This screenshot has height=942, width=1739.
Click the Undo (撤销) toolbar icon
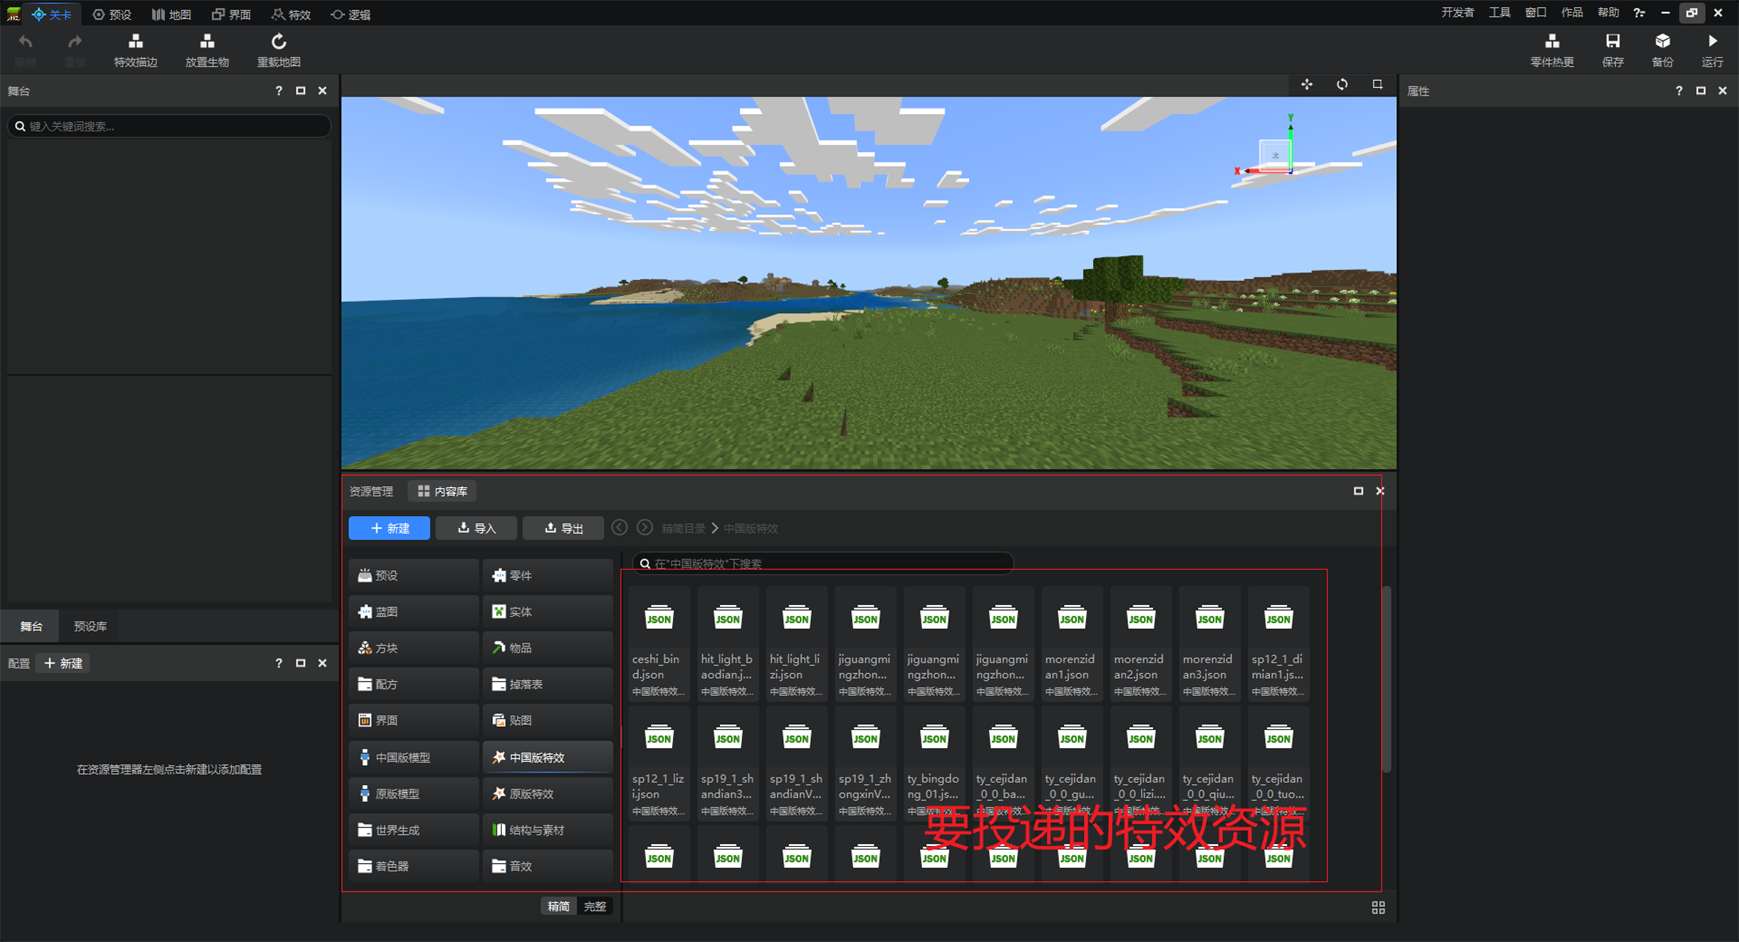click(25, 49)
